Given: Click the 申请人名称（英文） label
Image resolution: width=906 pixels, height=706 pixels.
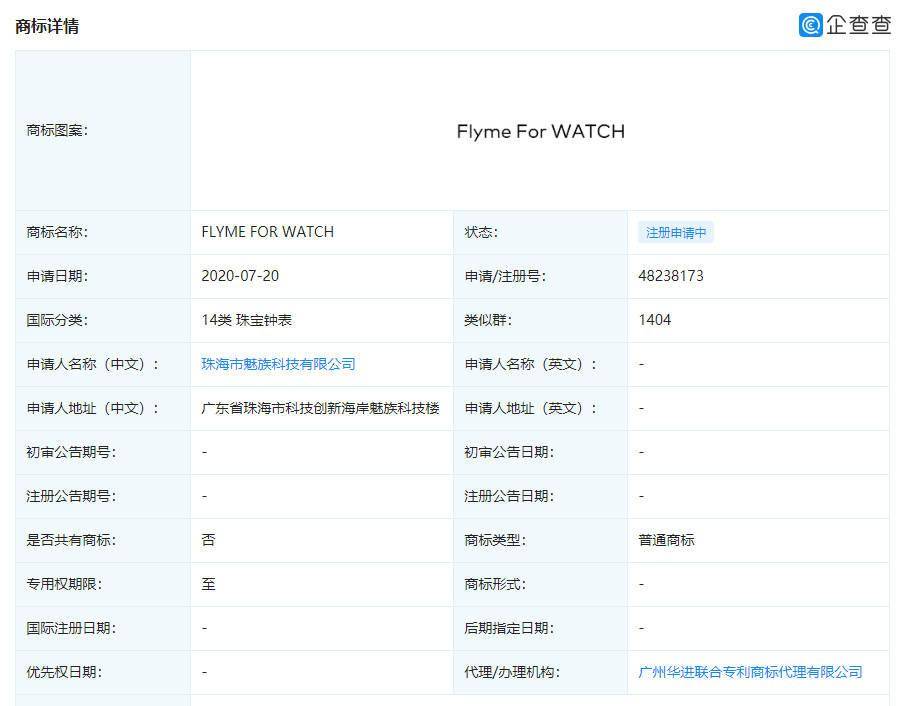Looking at the screenshot, I should (530, 365).
